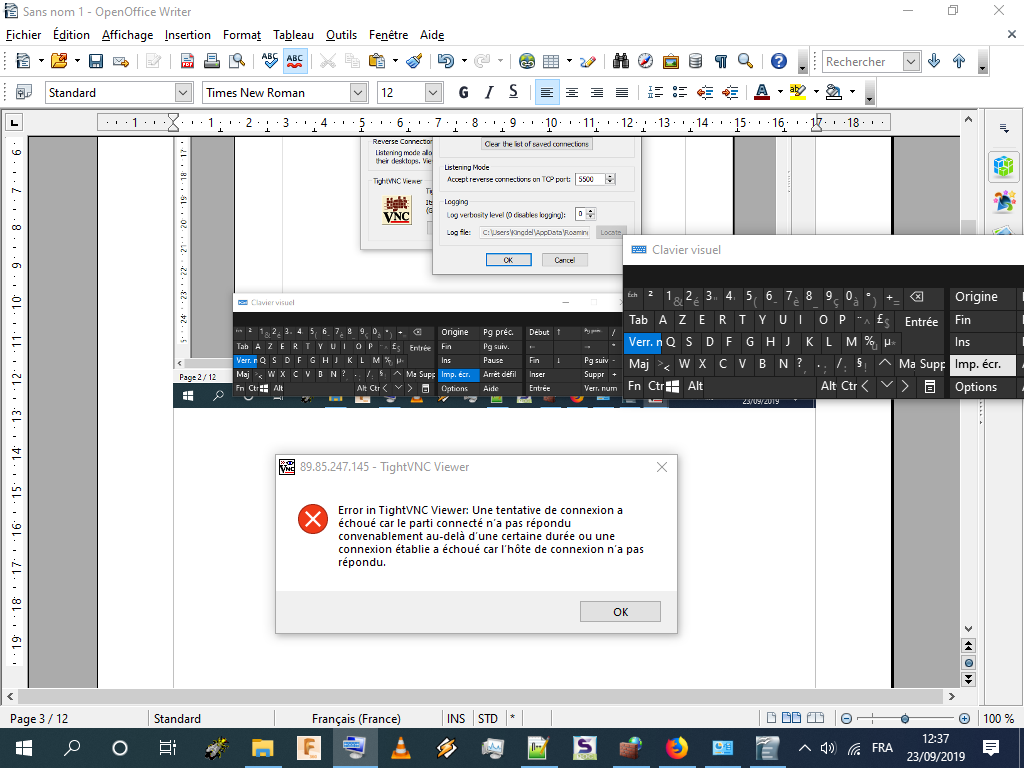Click the Open file folder icon
This screenshot has width=1024, height=768.
coord(59,61)
